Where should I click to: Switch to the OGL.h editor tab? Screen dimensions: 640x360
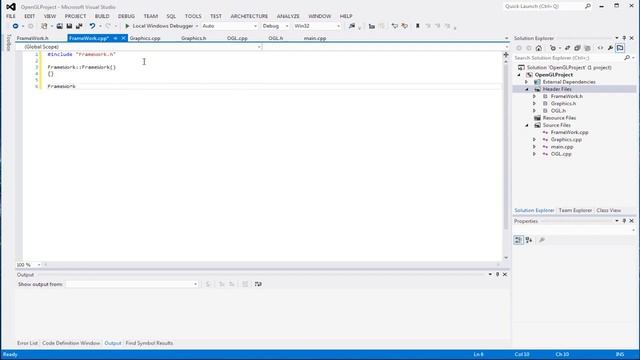[276, 38]
